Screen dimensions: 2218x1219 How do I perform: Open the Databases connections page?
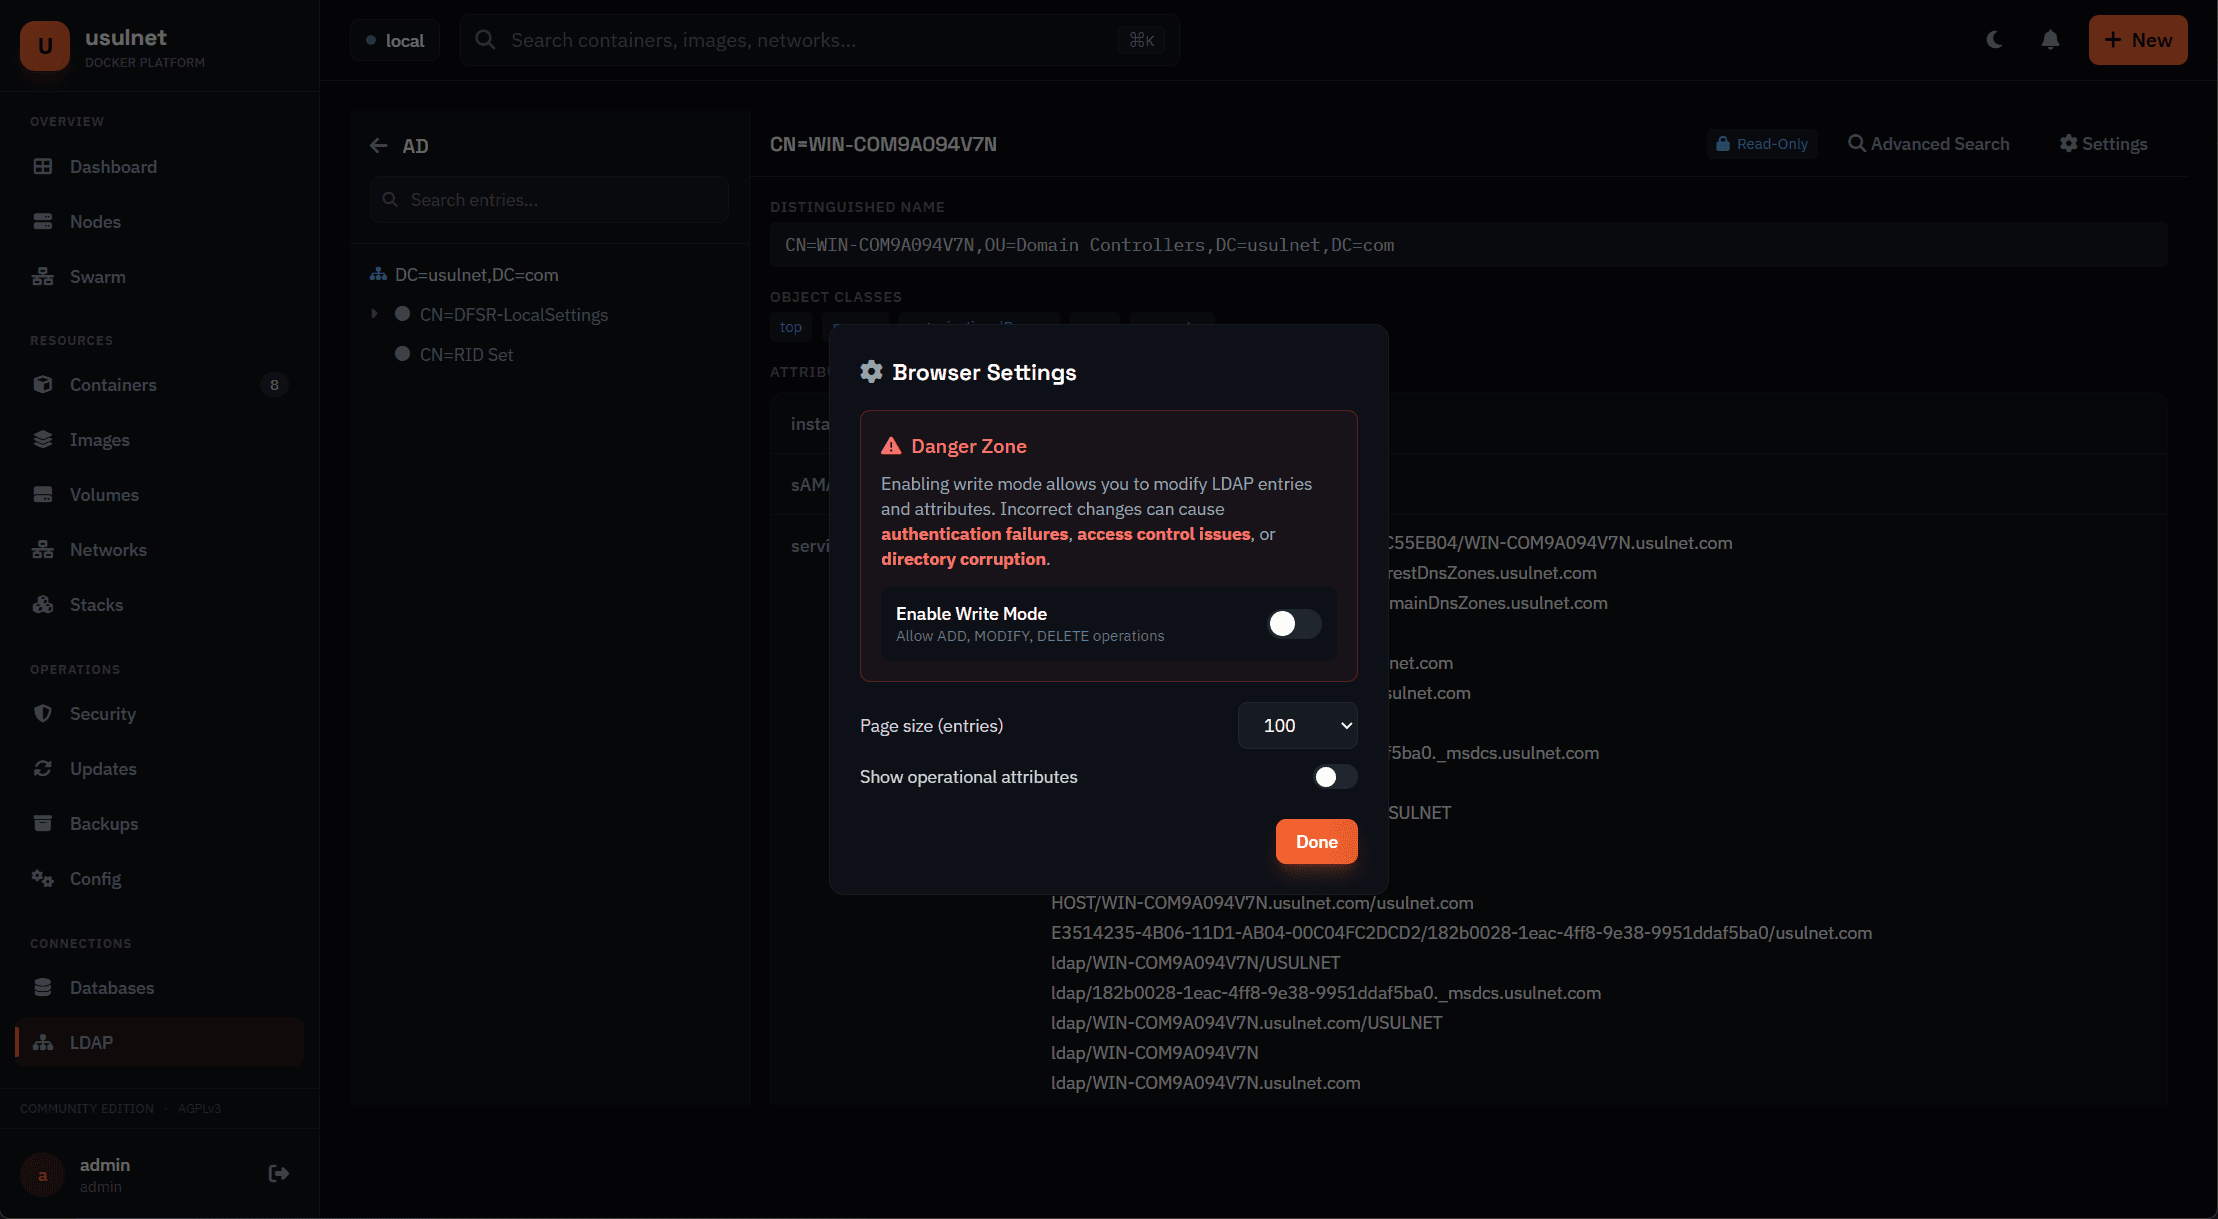coord(112,987)
